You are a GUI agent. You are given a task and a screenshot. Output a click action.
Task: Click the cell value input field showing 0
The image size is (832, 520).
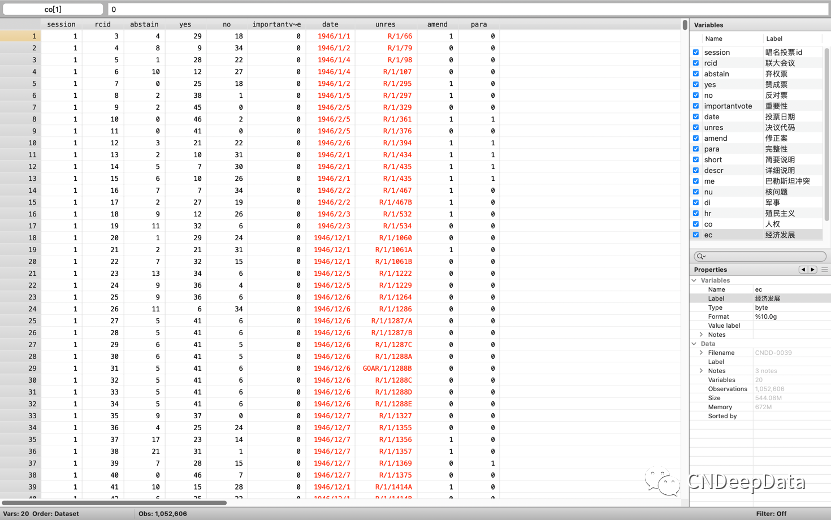click(x=468, y=10)
